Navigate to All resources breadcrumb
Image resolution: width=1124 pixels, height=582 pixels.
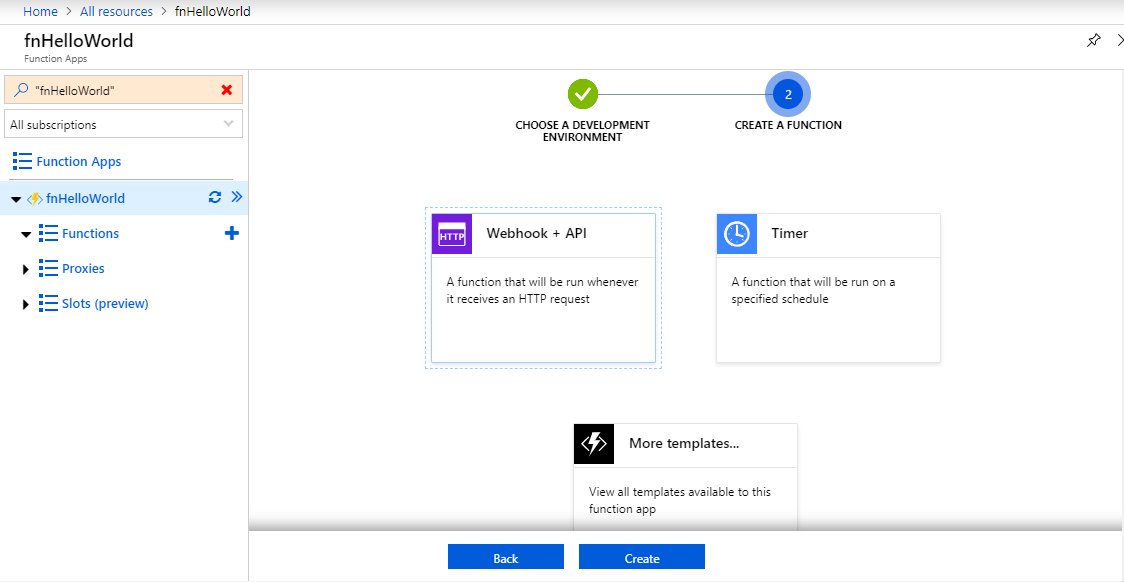click(116, 11)
